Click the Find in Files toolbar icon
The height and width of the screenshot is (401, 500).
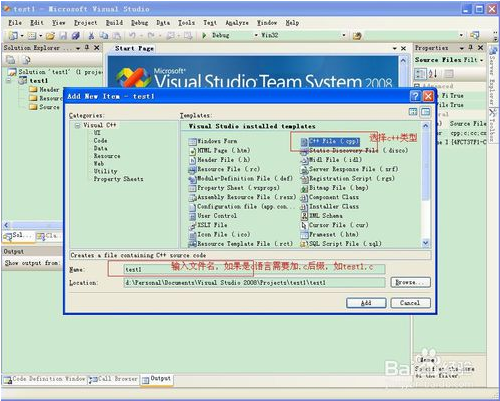coord(357,36)
